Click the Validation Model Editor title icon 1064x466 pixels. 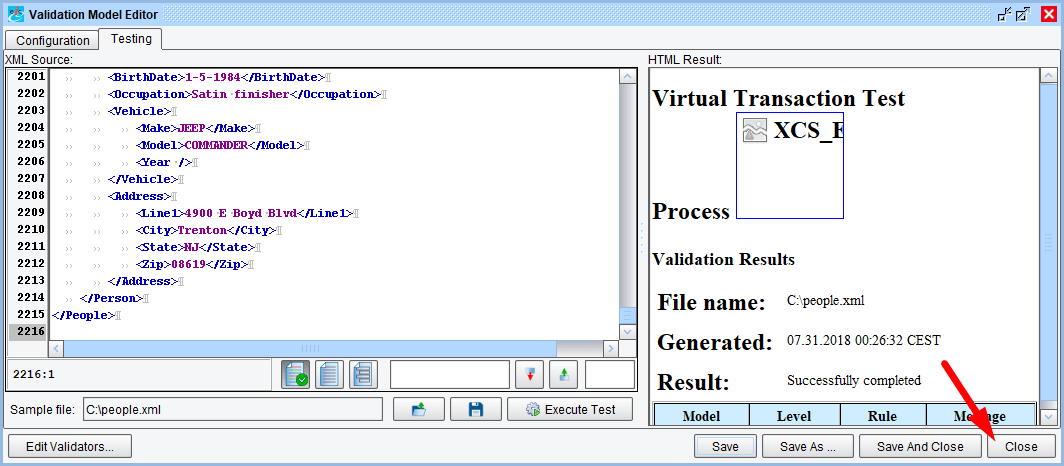tap(15, 14)
